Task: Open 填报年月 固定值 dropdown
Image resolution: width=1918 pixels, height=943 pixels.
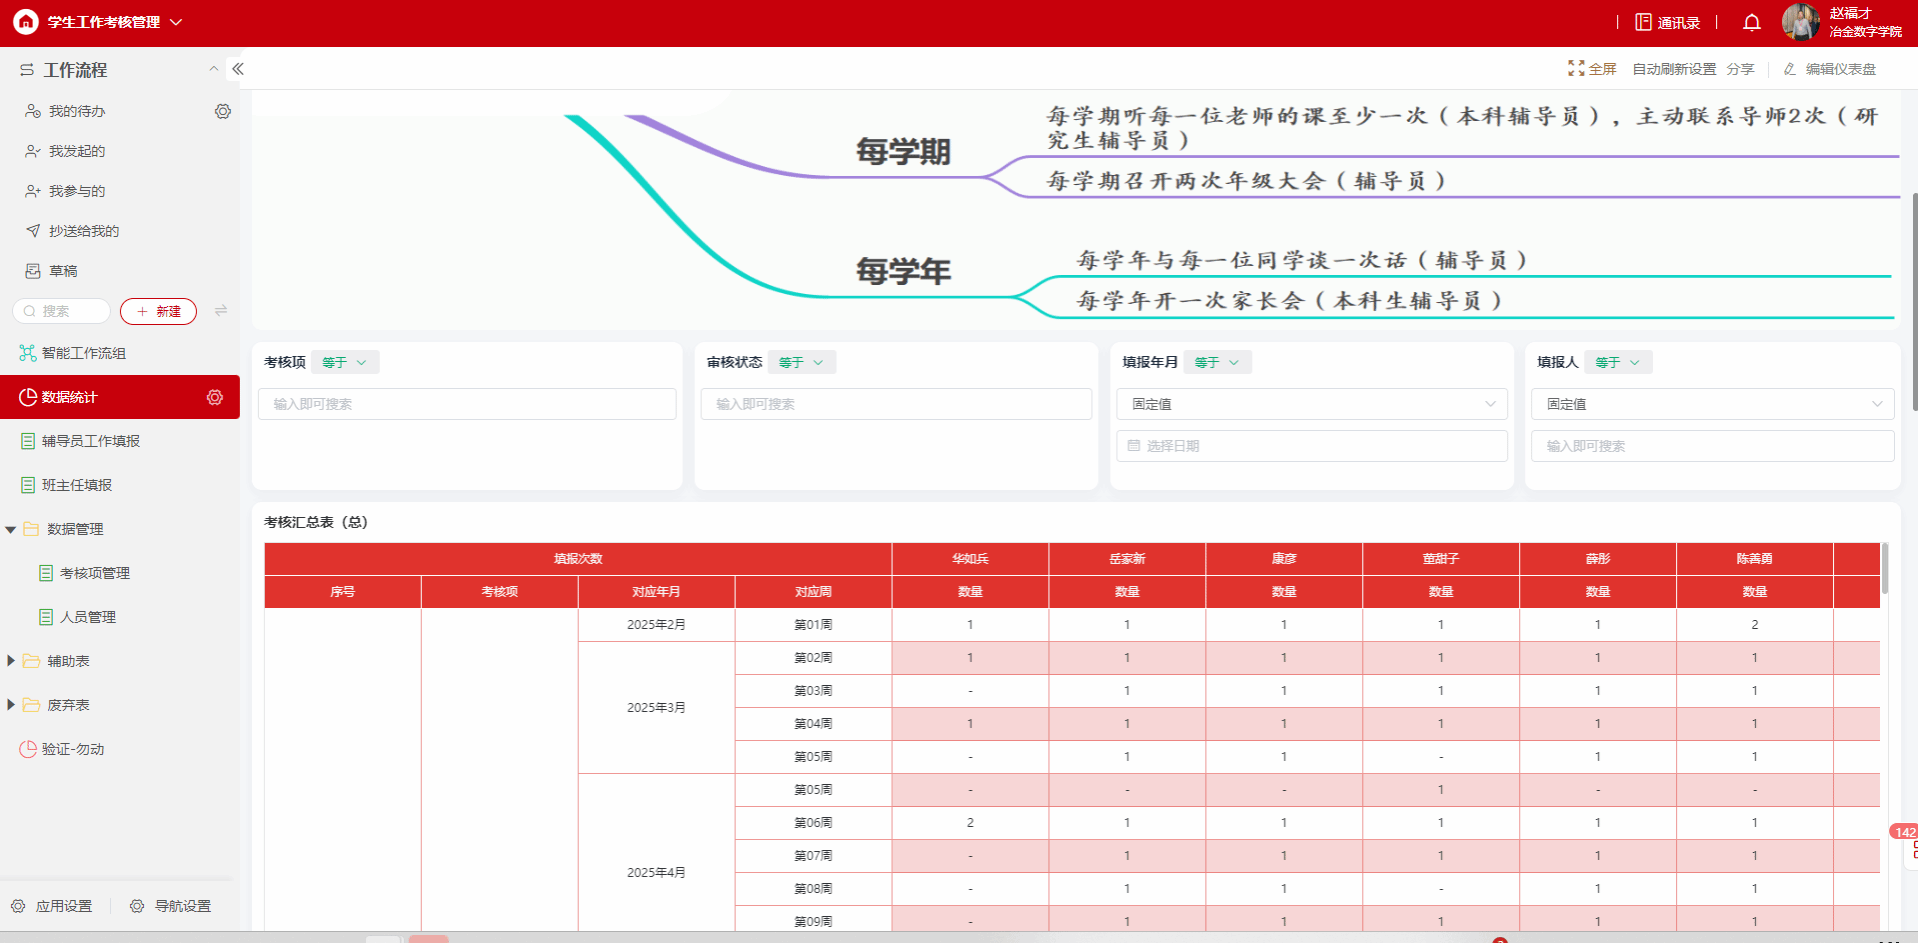Action: click(x=1311, y=404)
